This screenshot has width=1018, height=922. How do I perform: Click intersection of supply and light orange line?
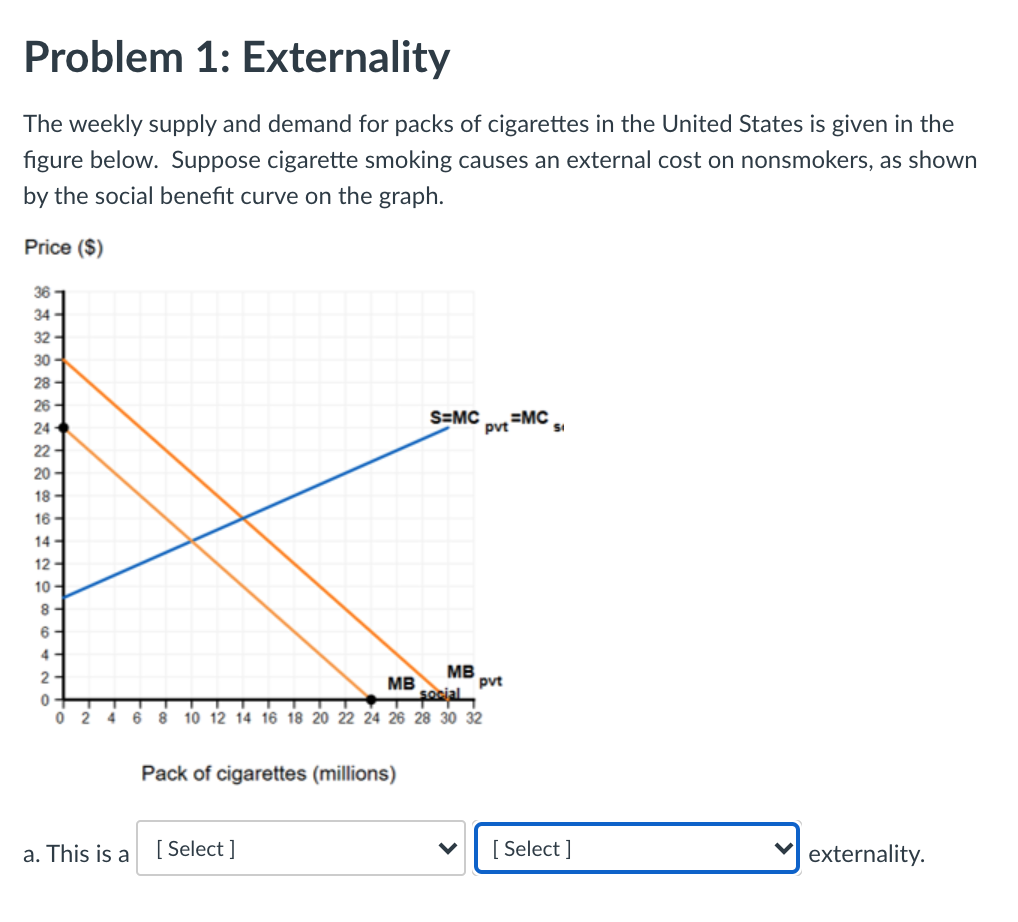[x=191, y=541]
